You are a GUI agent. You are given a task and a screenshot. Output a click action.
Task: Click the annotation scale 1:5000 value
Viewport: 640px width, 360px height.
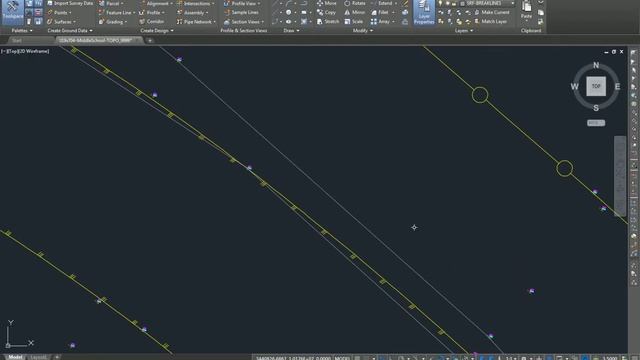(x=610, y=358)
